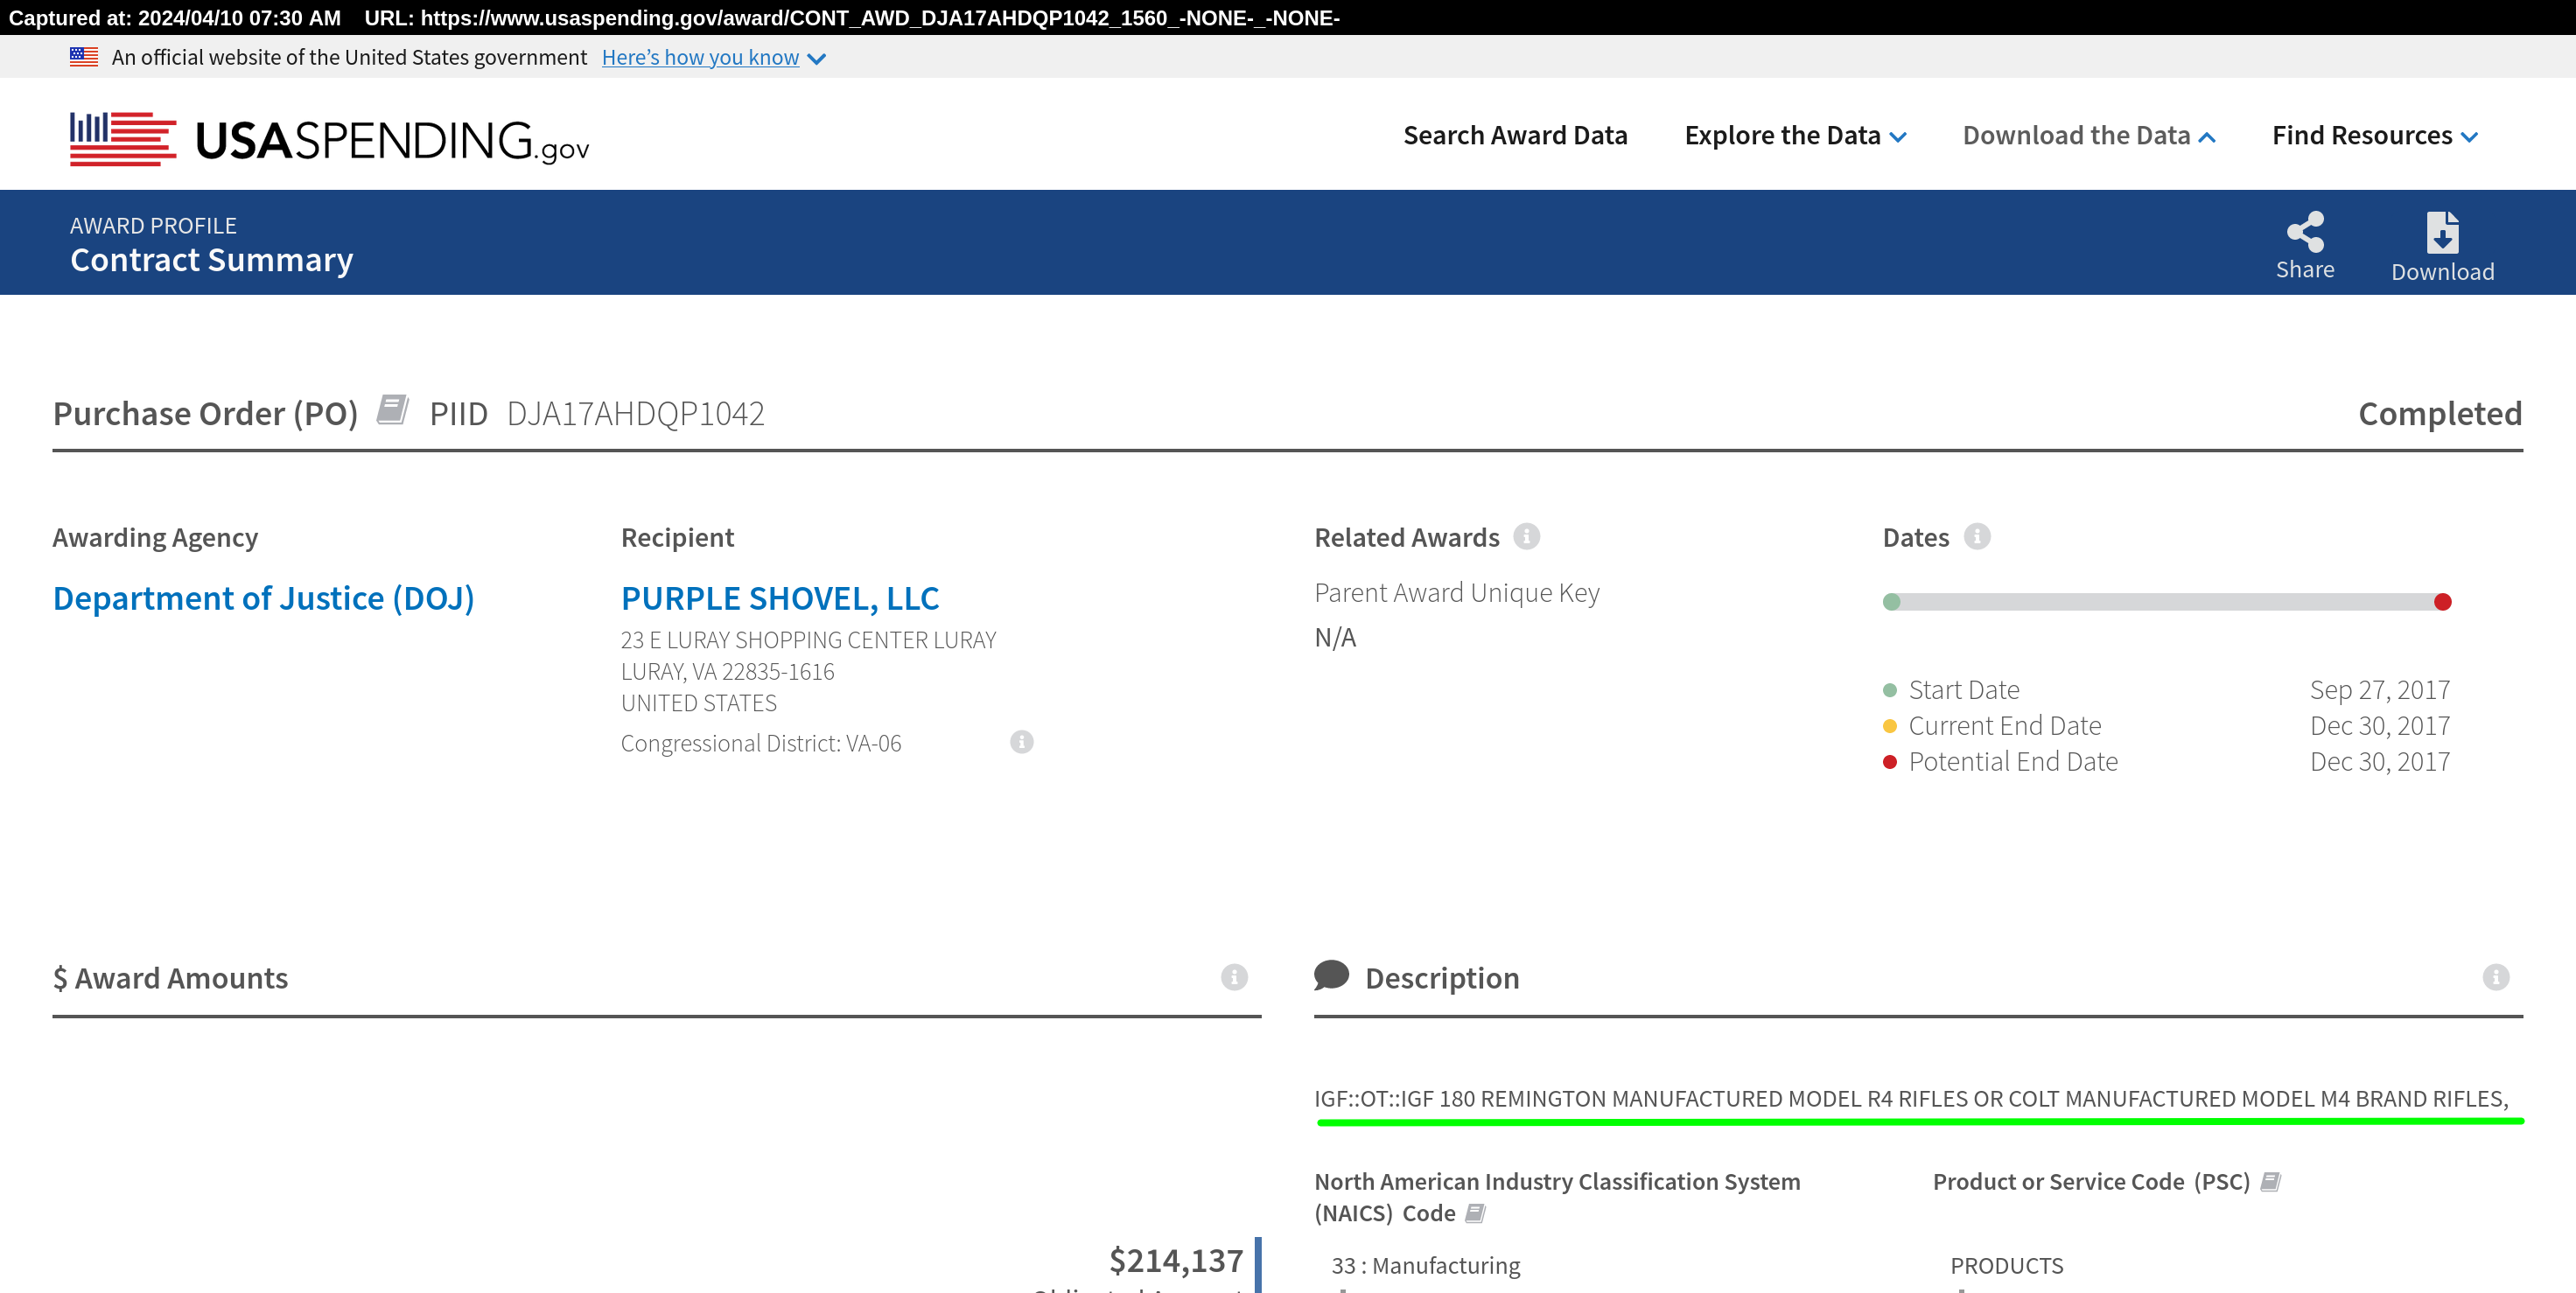
Task: Click the Potential End Date label
Action: (x=2013, y=761)
